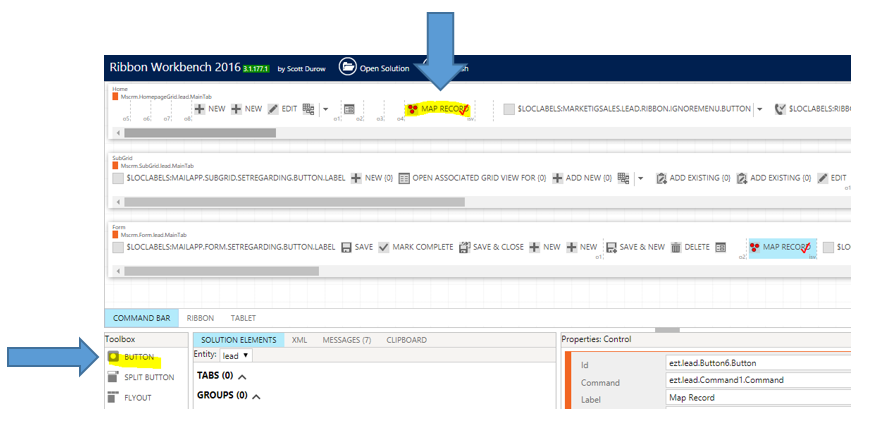
Task: Click the Label field containing Map Record
Action: click(757, 397)
